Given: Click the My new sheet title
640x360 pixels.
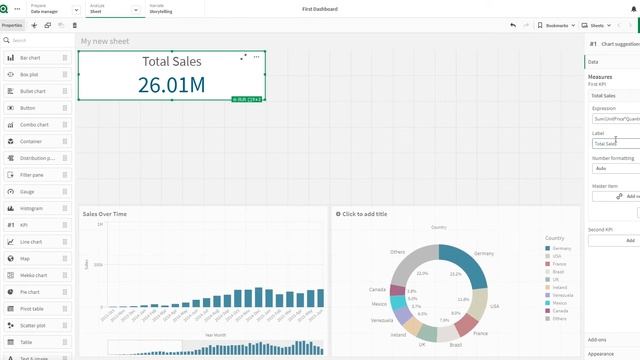Looking at the screenshot, I should (105, 41).
